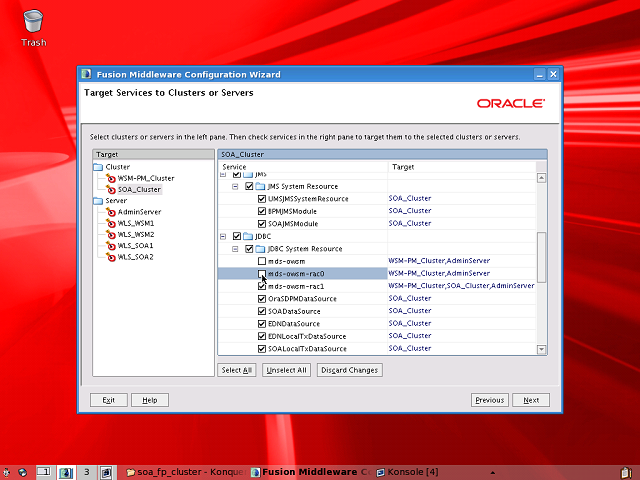The width and height of the screenshot is (640, 480).
Task: Uncheck EDNDataSource service
Action: (x=262, y=324)
